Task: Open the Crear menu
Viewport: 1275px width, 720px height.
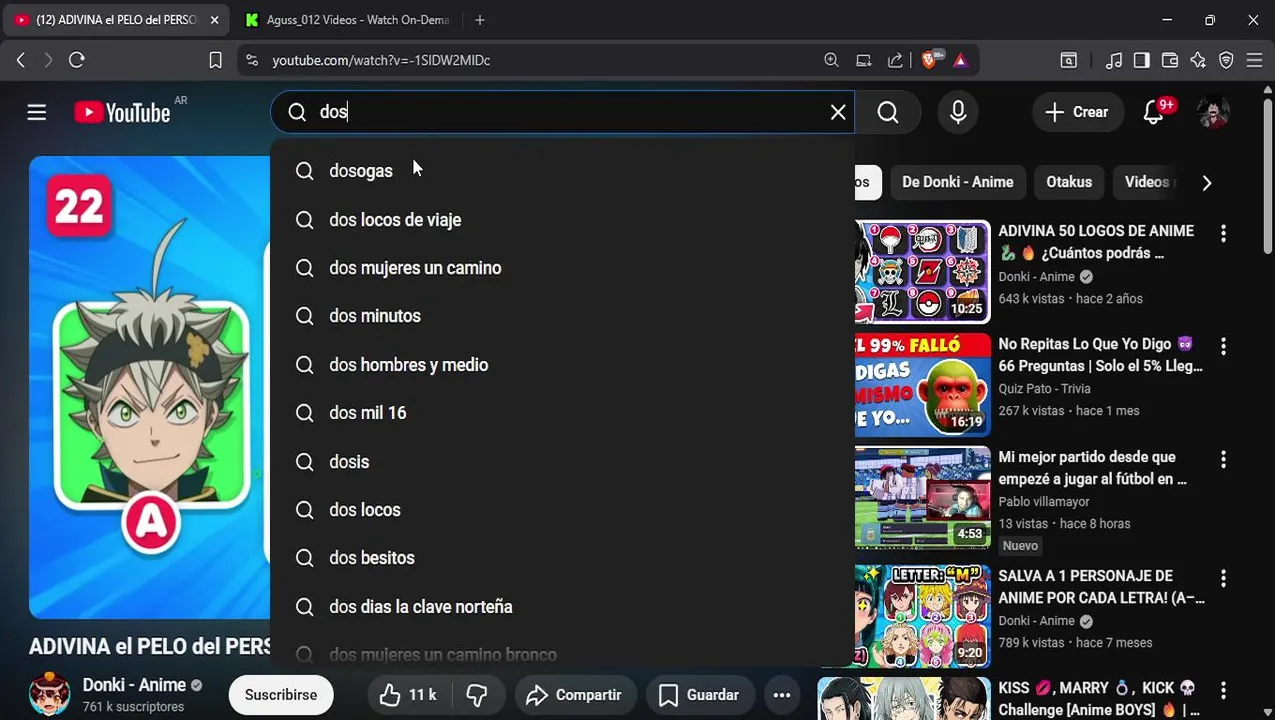Action: coord(1076,112)
